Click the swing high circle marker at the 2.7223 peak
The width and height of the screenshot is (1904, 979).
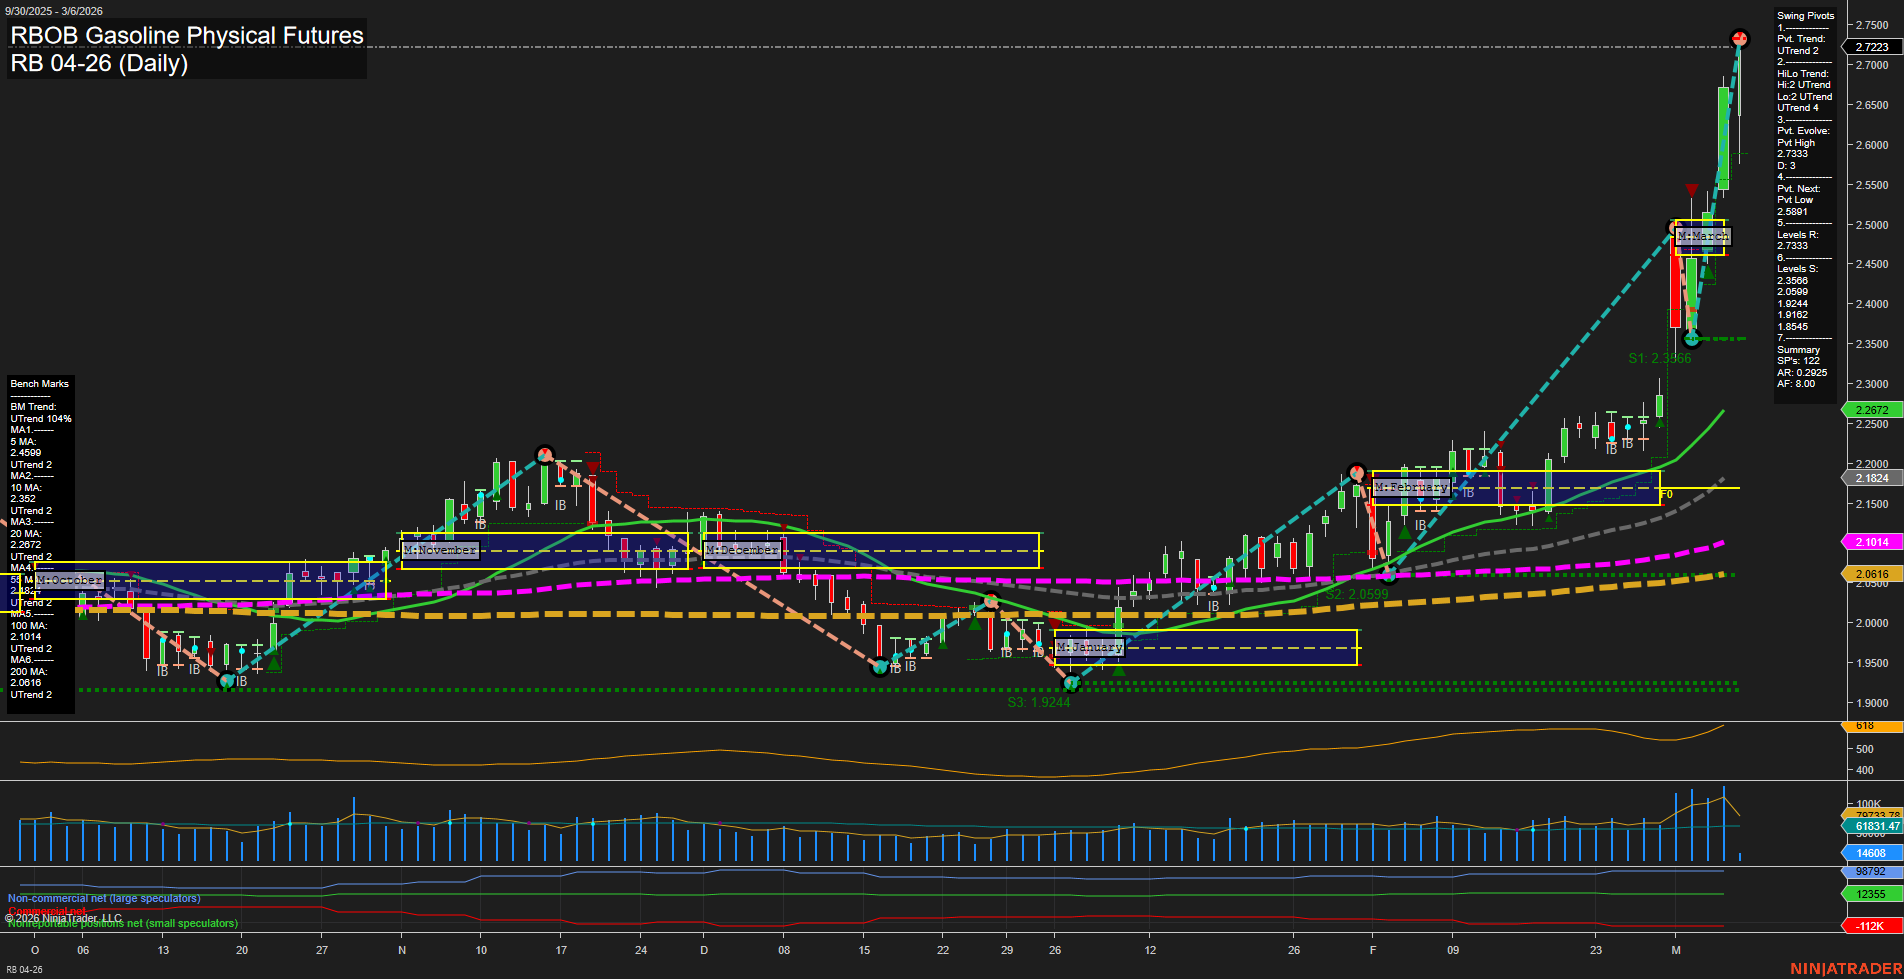coord(1740,38)
